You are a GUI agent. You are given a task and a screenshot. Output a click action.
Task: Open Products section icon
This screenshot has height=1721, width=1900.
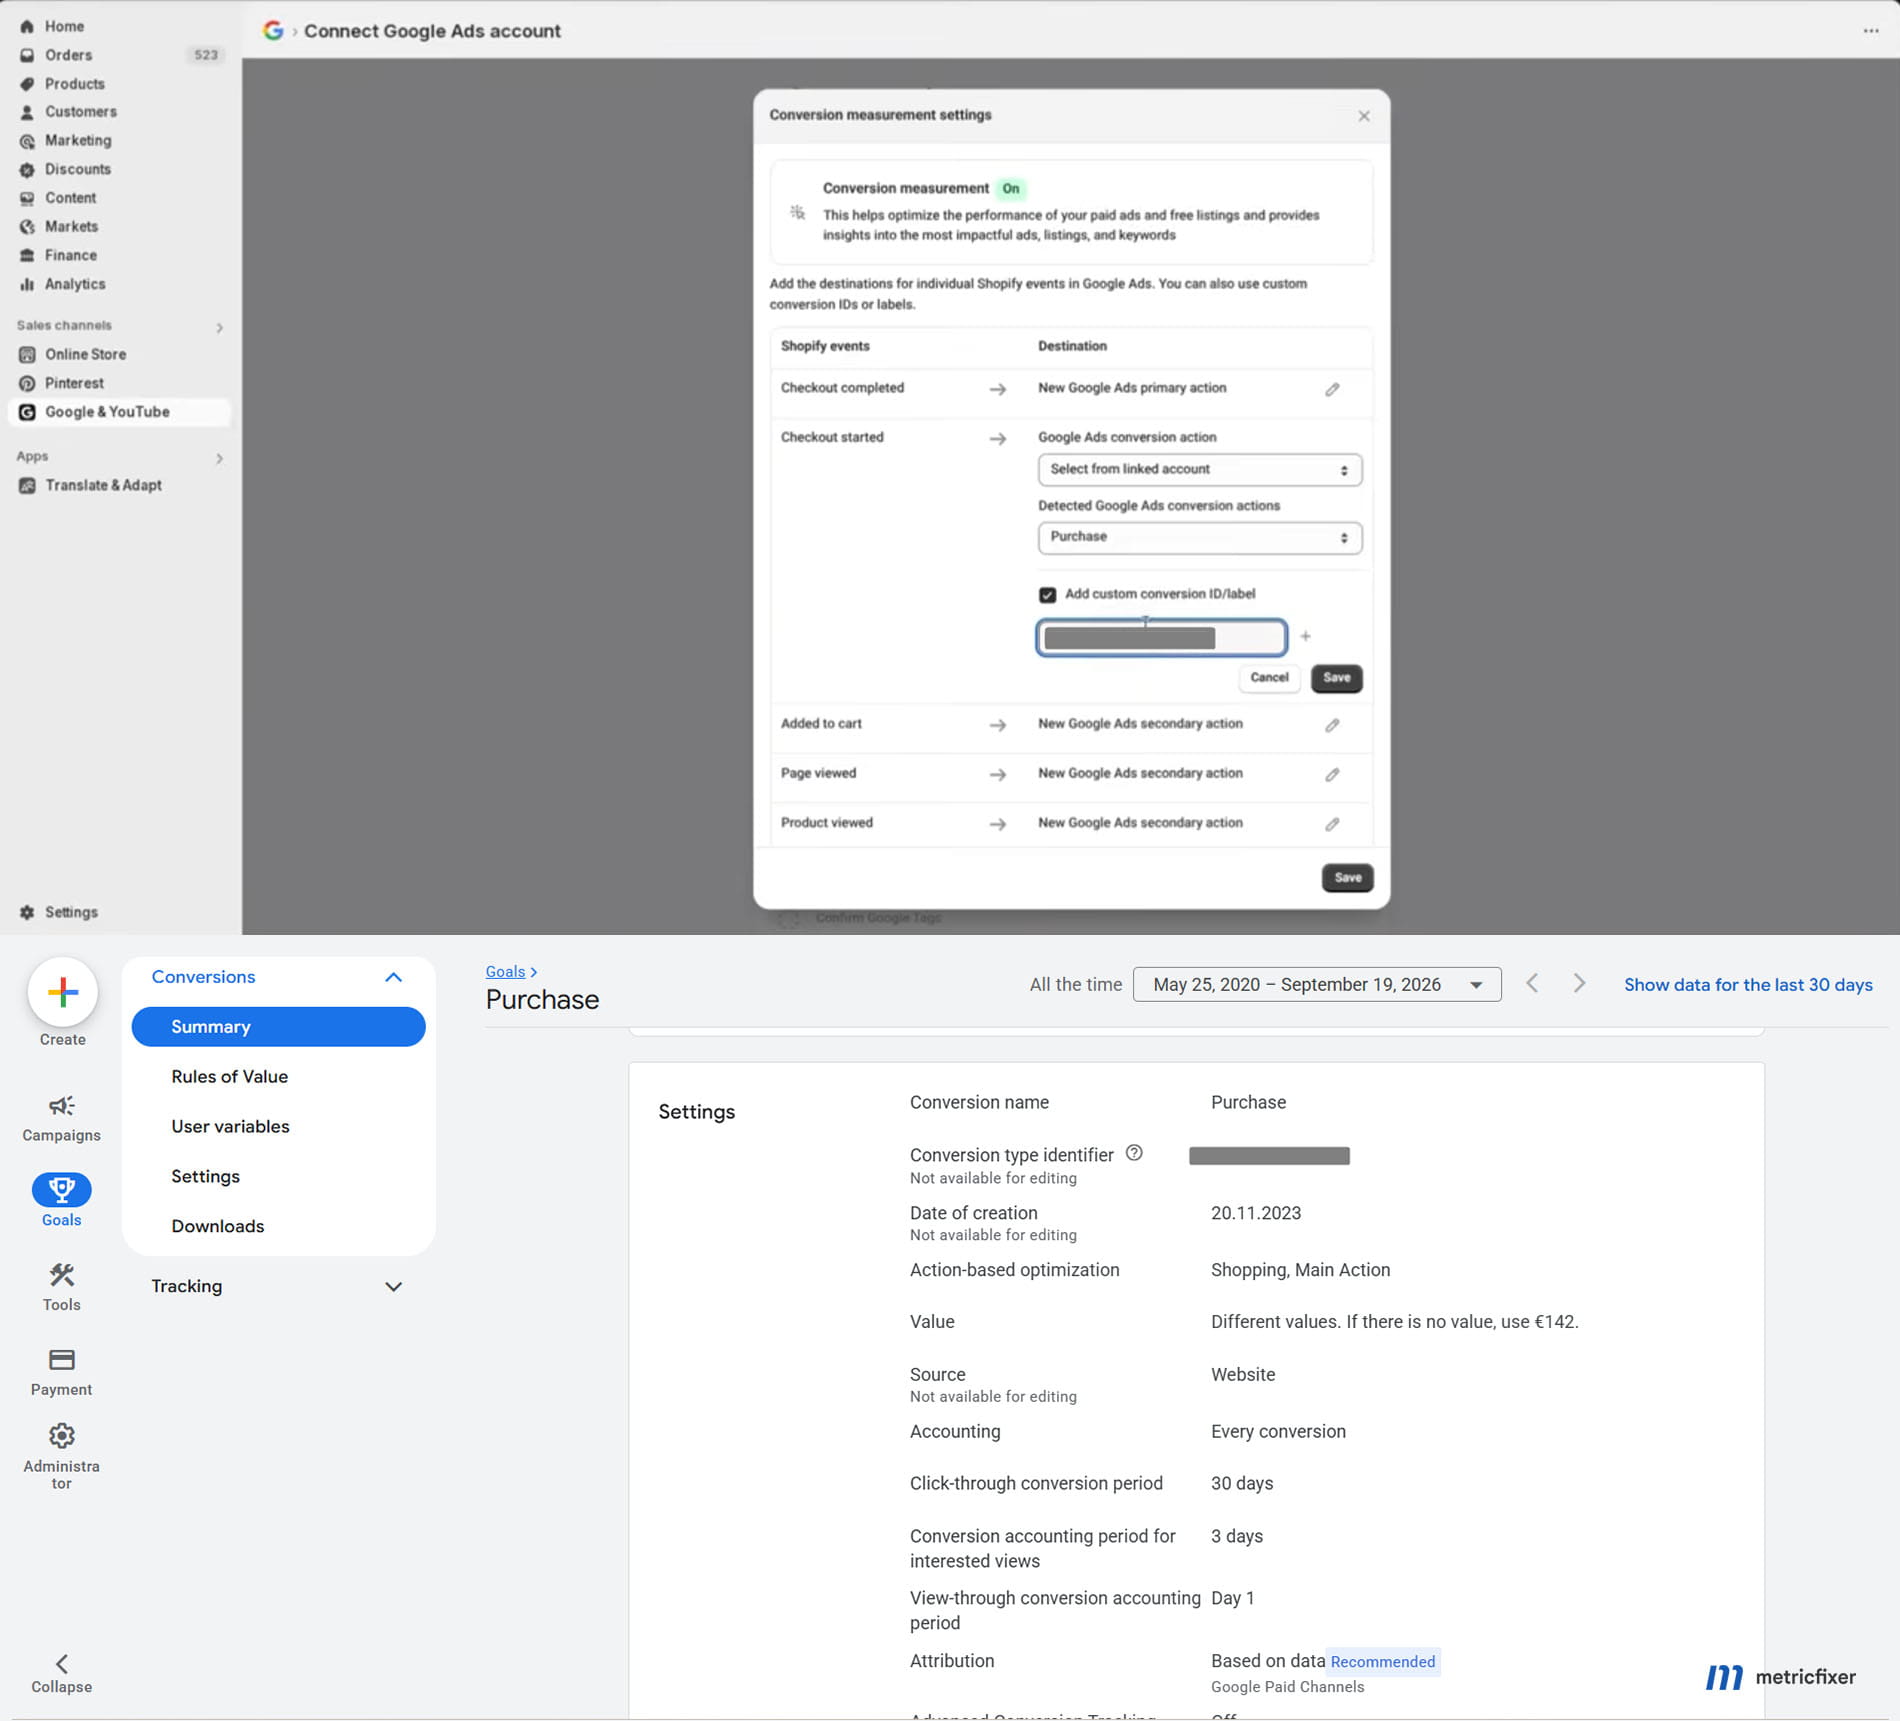click(27, 84)
